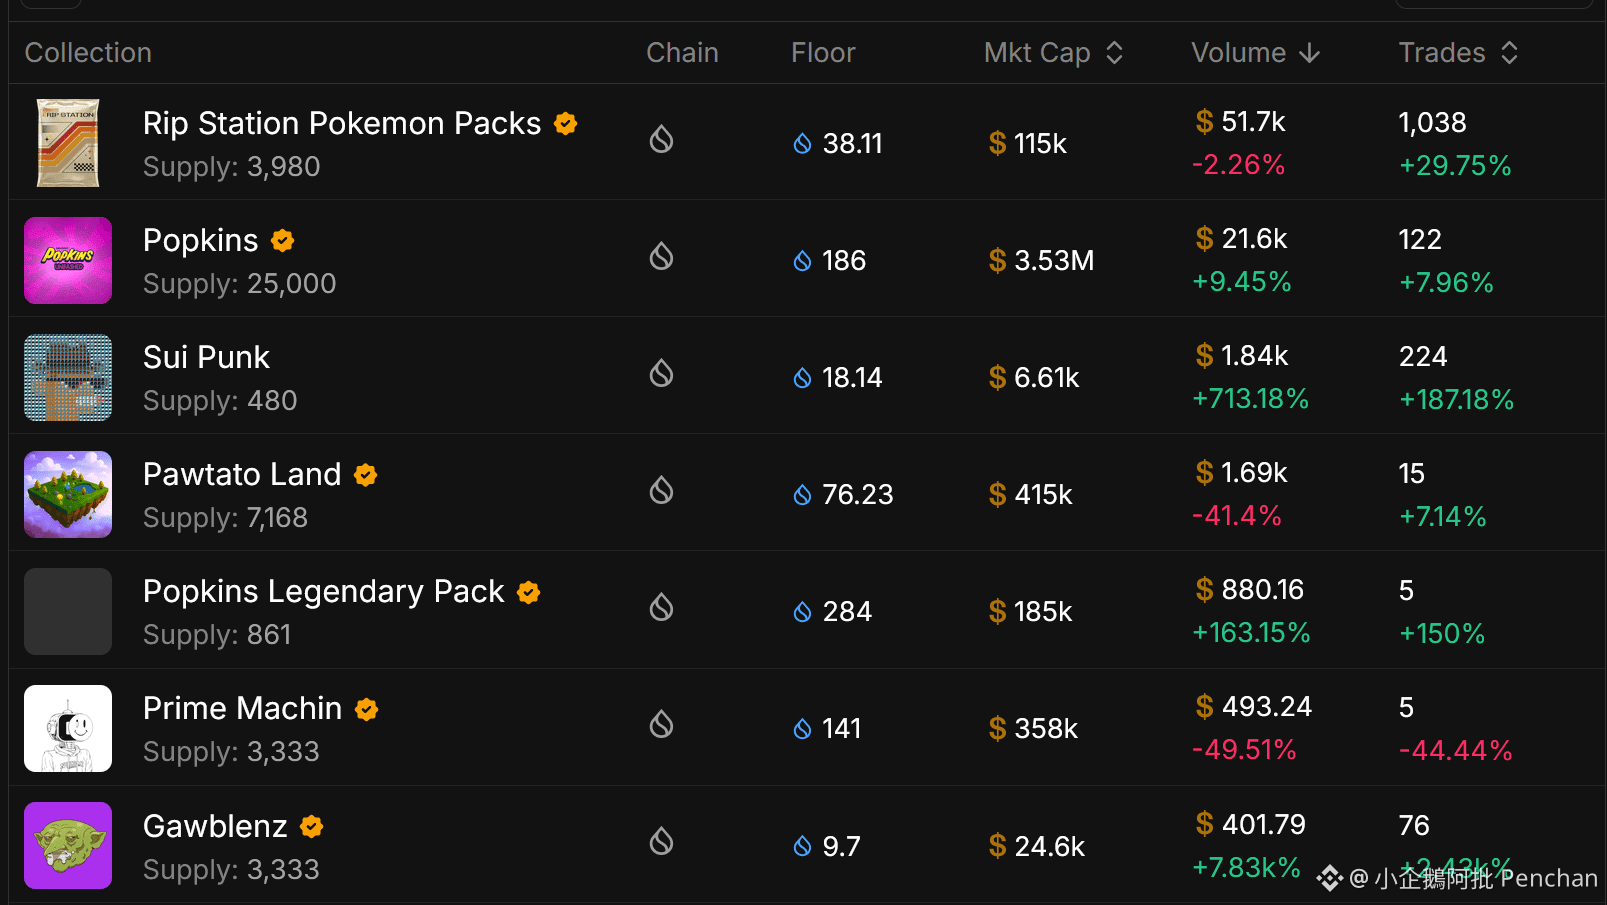
Task: Click Sui droplet icon beside floor 186
Action: (802, 261)
